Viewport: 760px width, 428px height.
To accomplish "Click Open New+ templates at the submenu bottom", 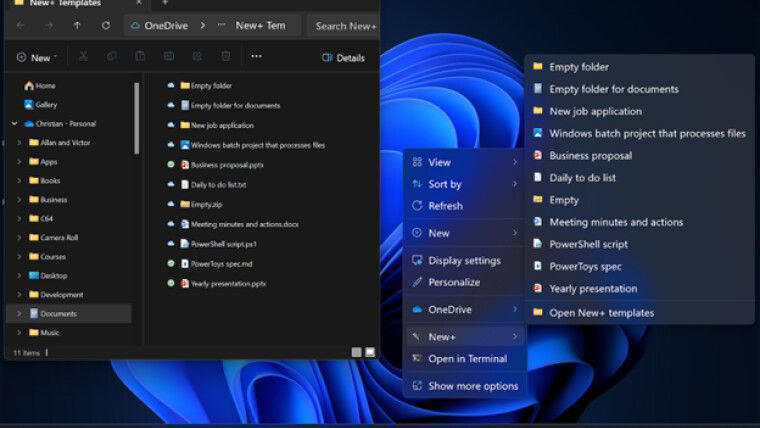I will [x=601, y=312].
